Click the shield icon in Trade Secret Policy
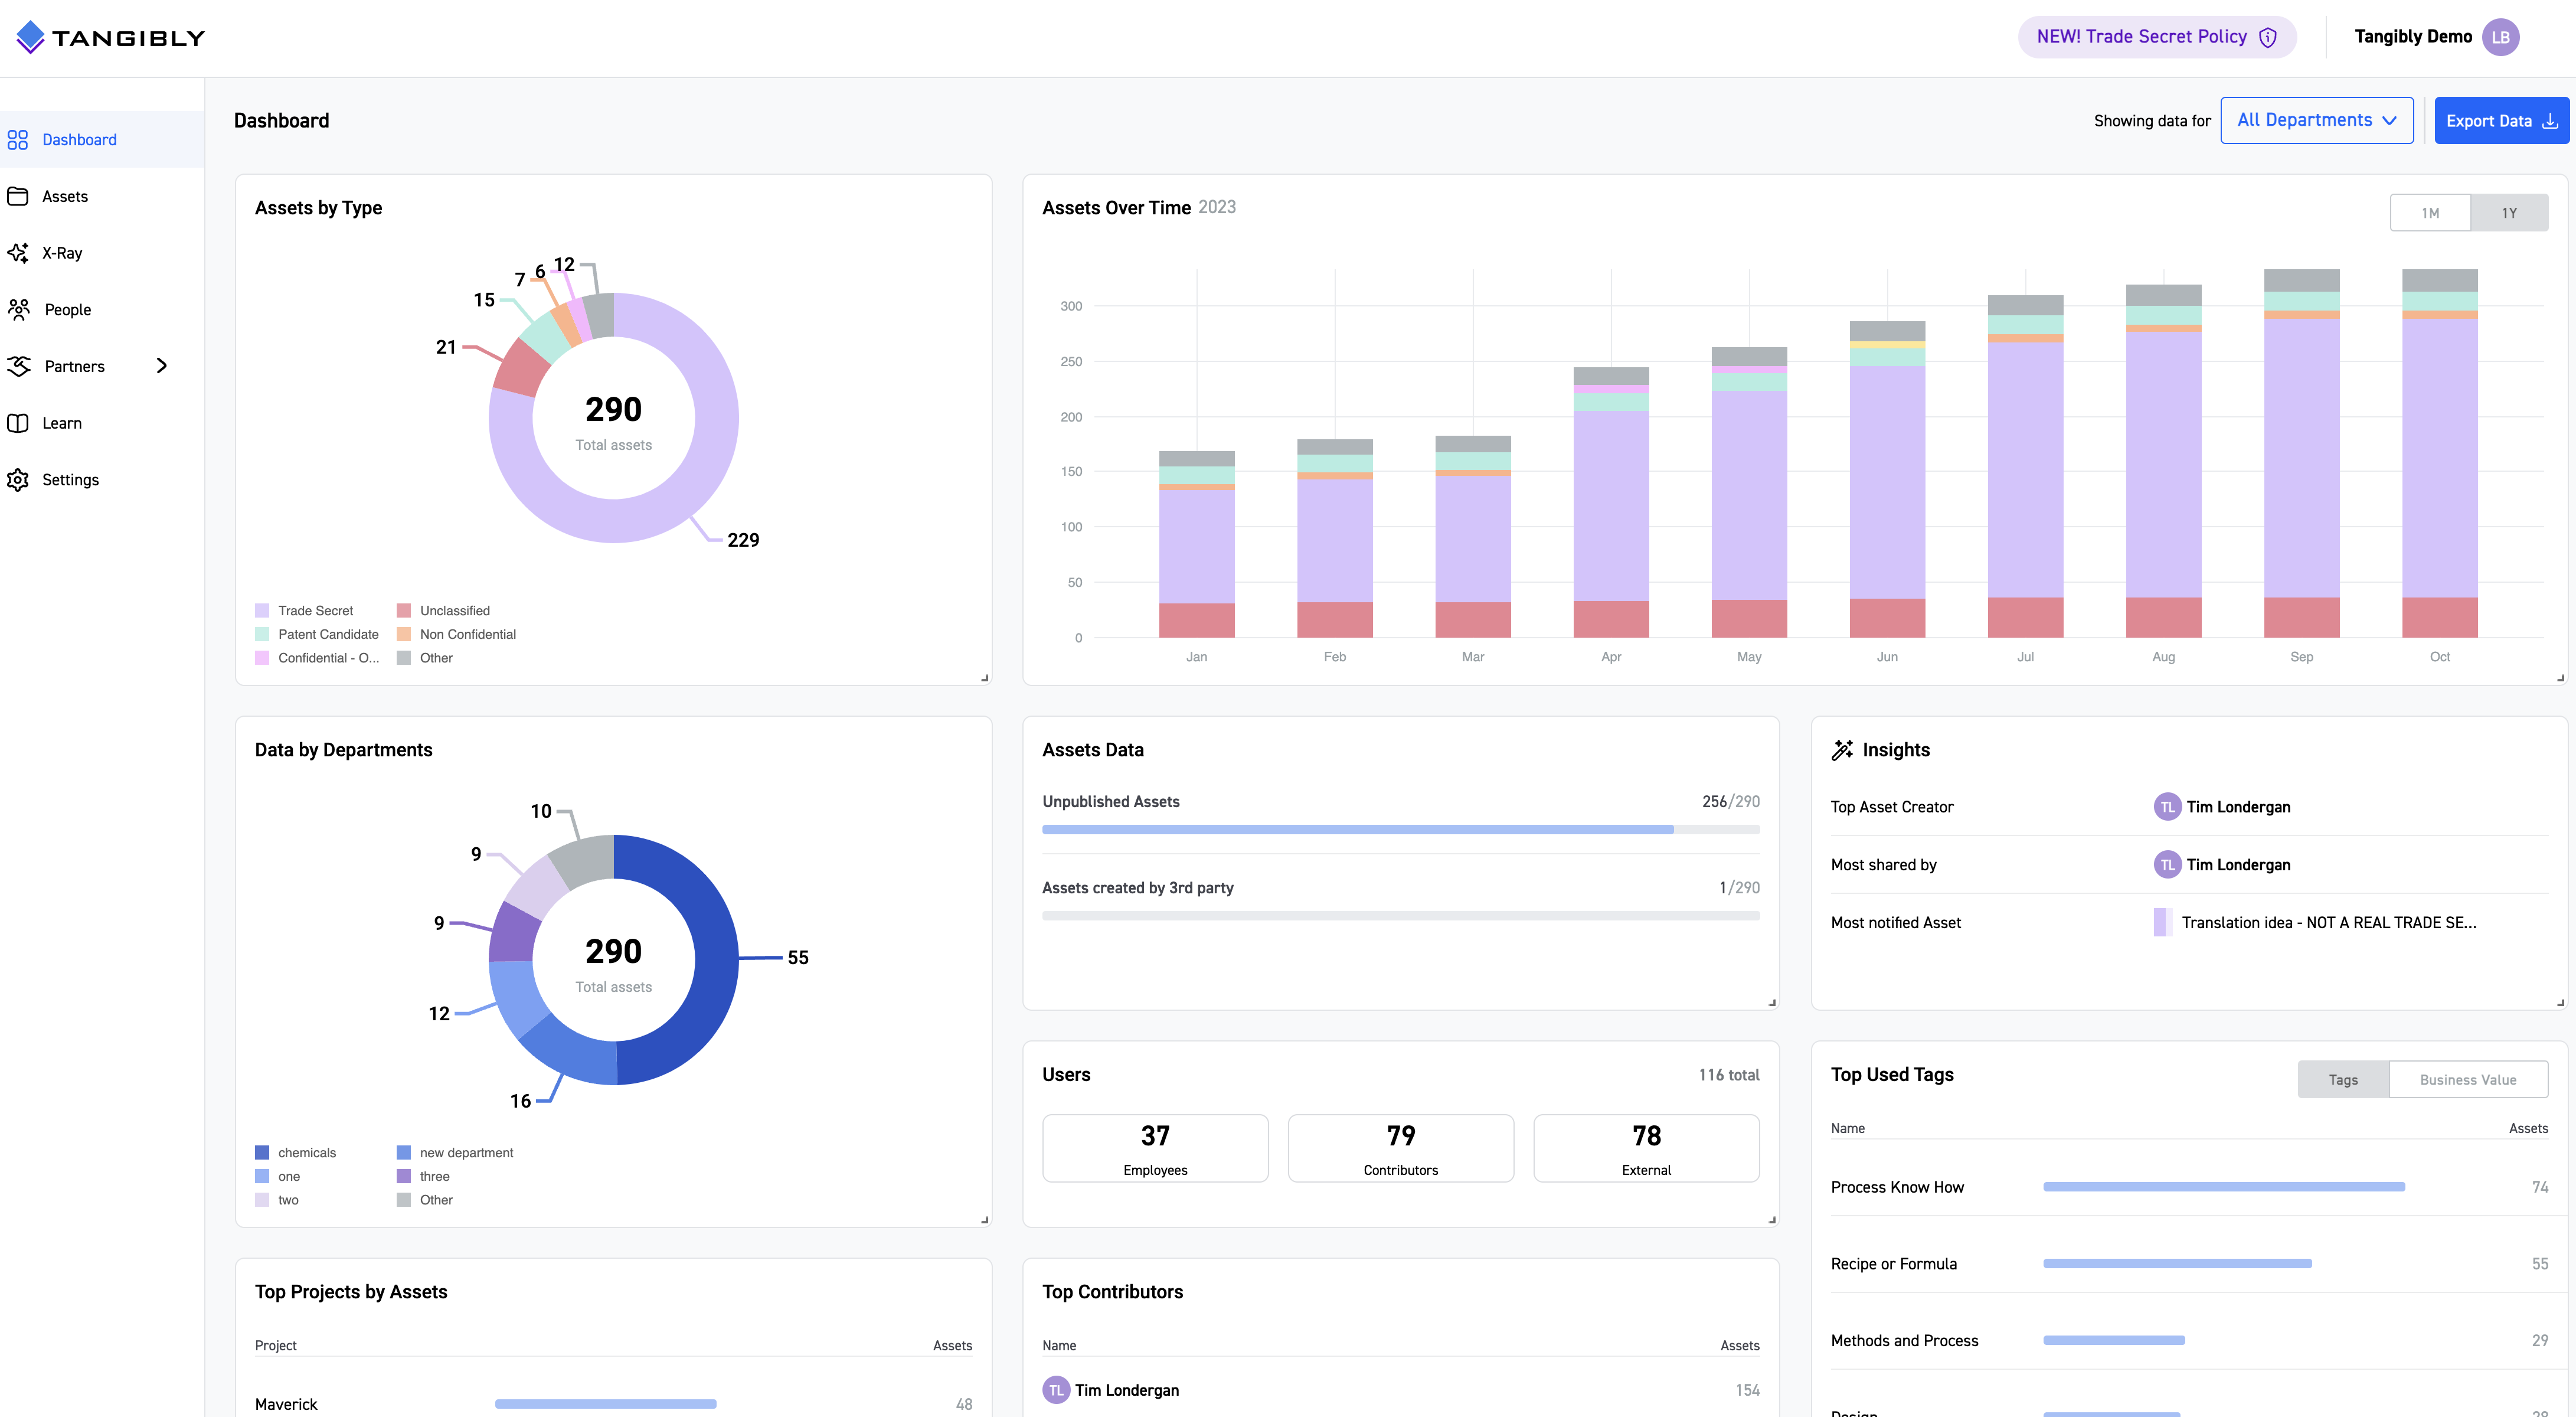The height and width of the screenshot is (1417, 2576). pyautogui.click(x=2269, y=37)
